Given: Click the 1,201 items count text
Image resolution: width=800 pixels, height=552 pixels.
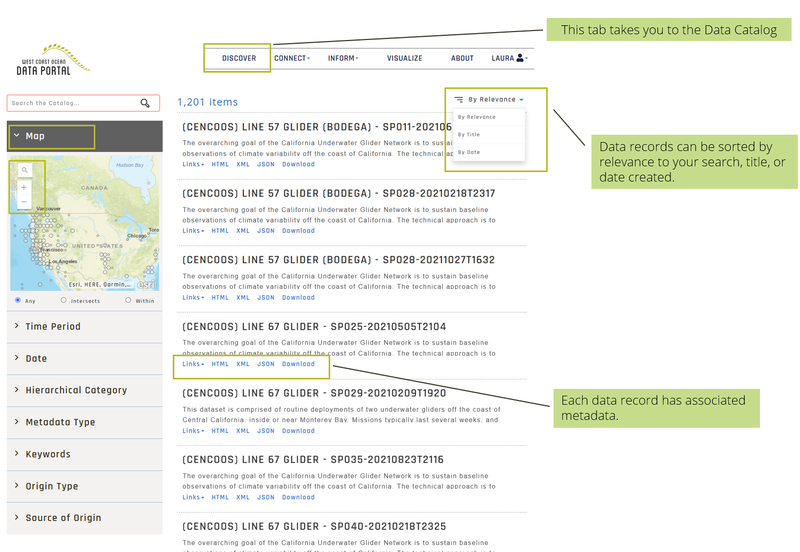Looking at the screenshot, I should point(207,102).
